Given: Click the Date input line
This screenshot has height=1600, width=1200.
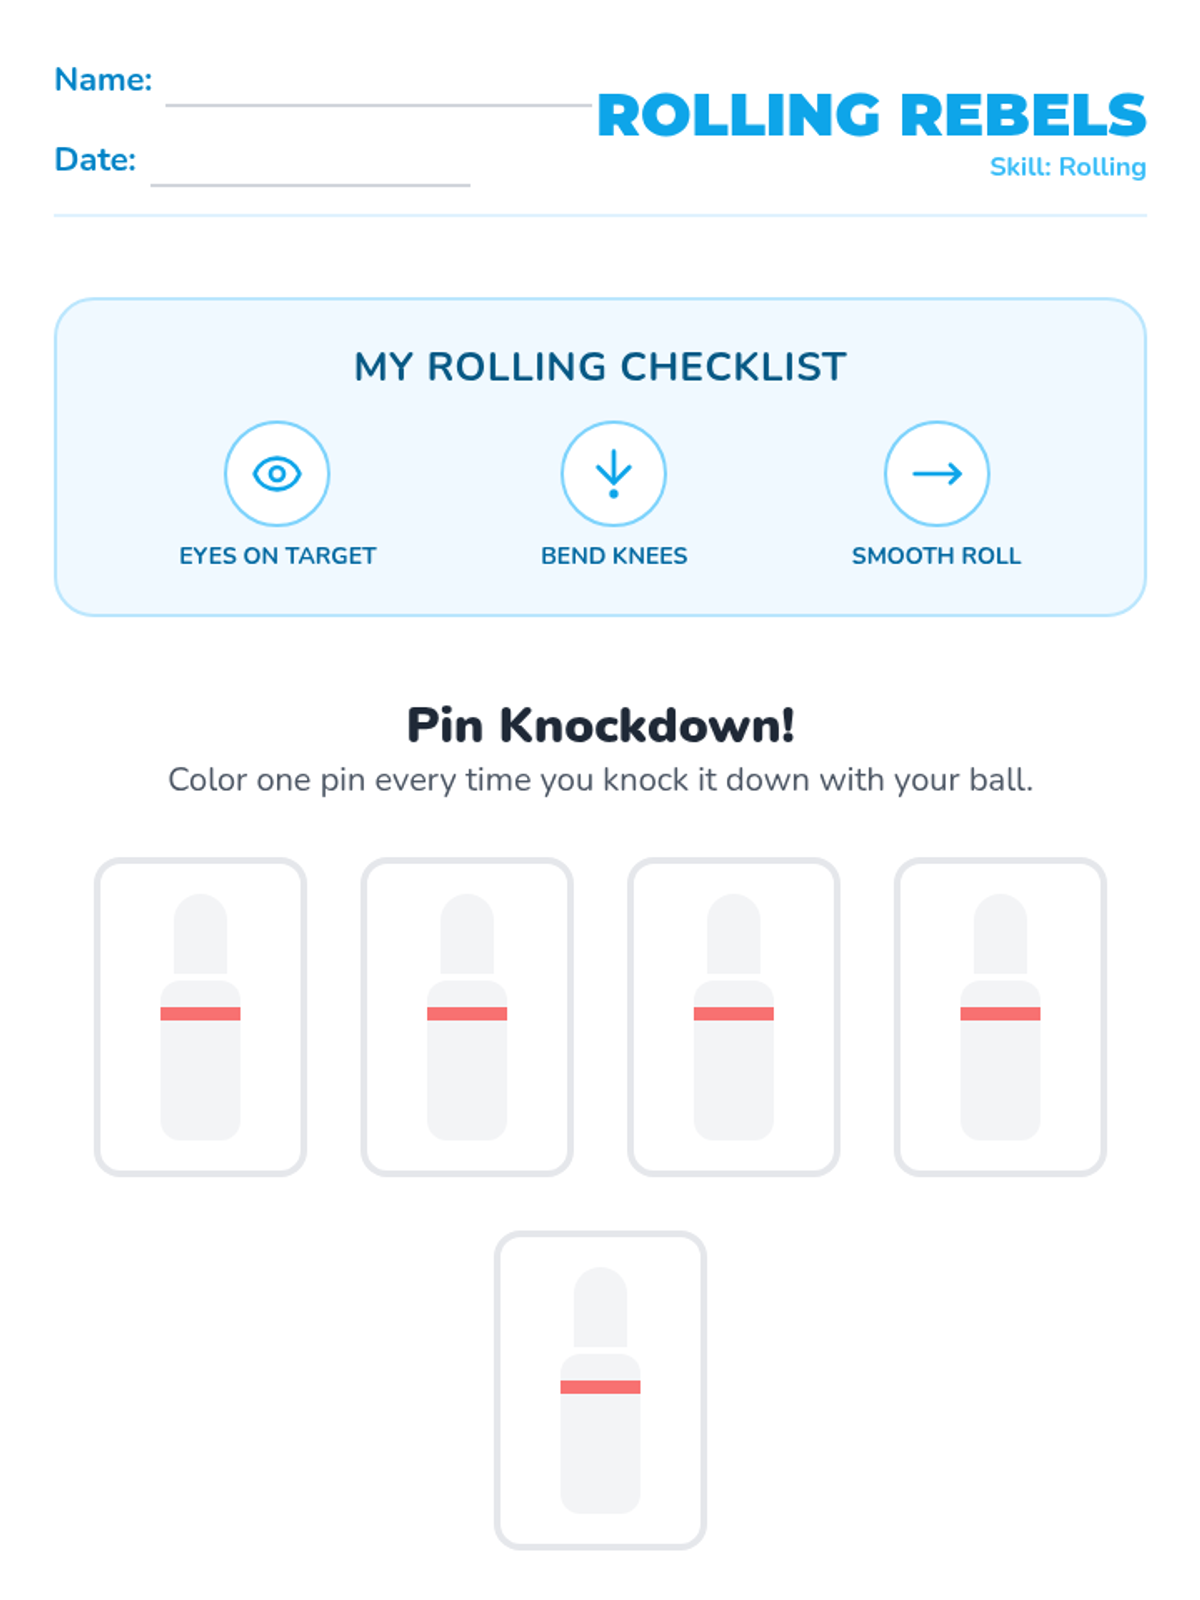Looking at the screenshot, I should (x=310, y=175).
